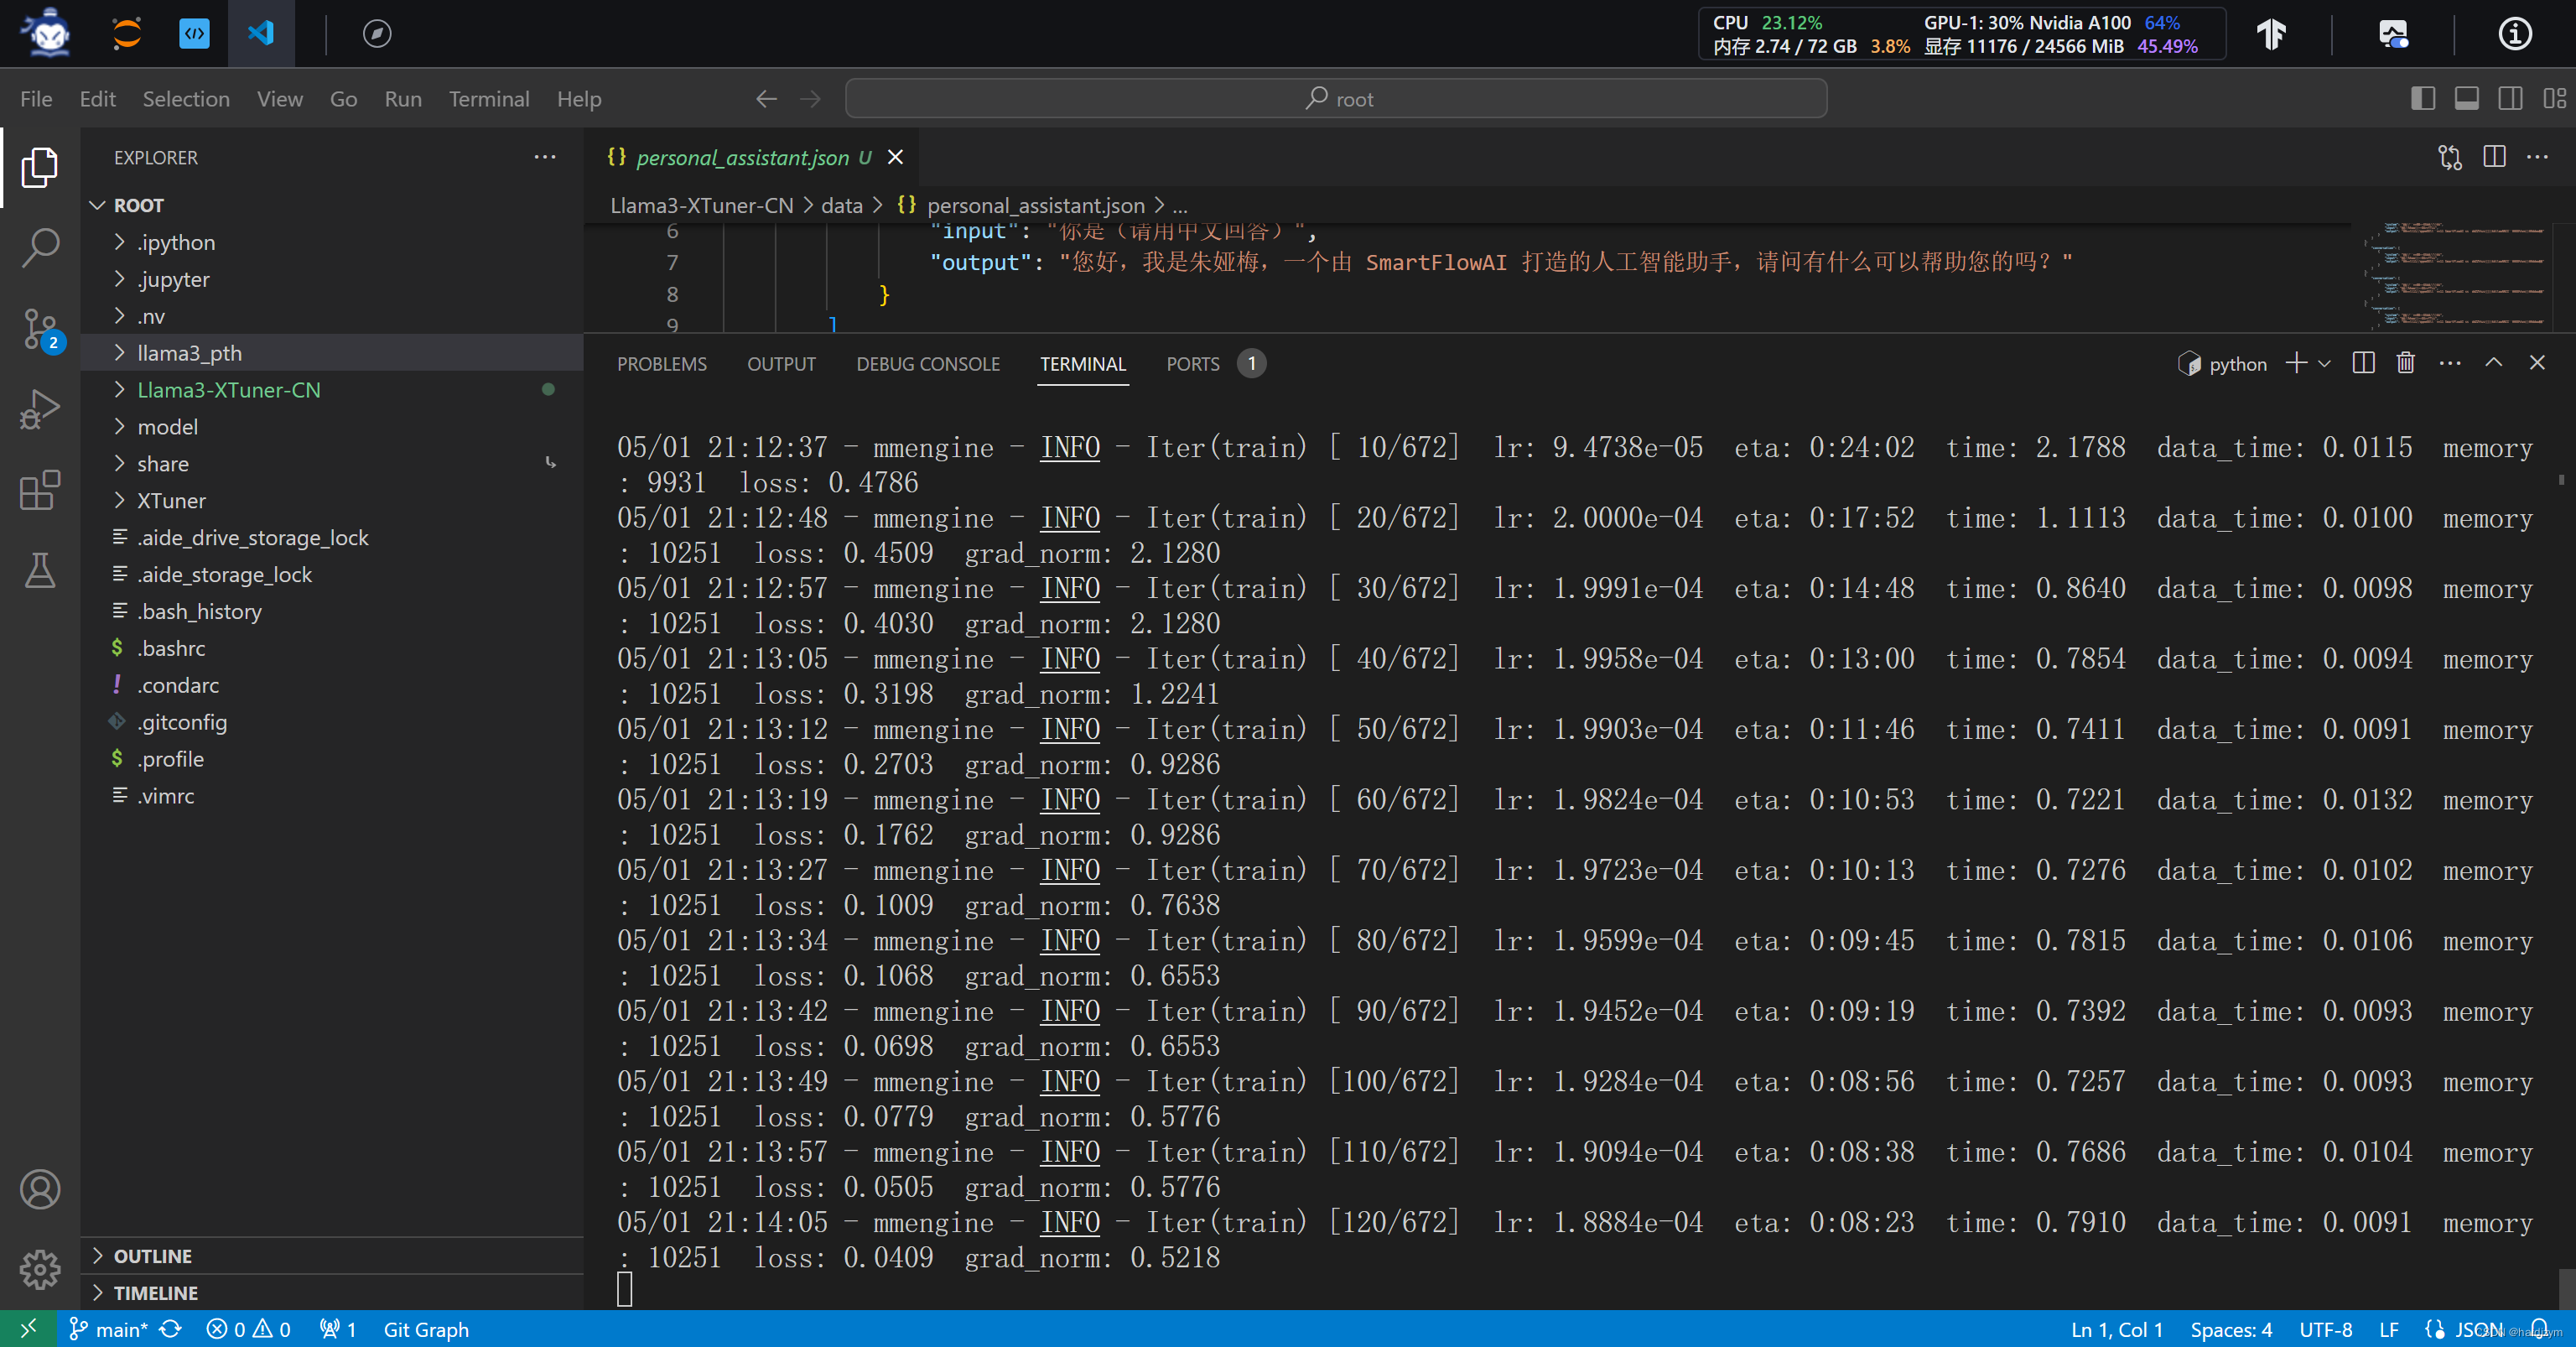Image resolution: width=2576 pixels, height=1347 pixels.
Task: Expand the model folder
Action: [332, 427]
